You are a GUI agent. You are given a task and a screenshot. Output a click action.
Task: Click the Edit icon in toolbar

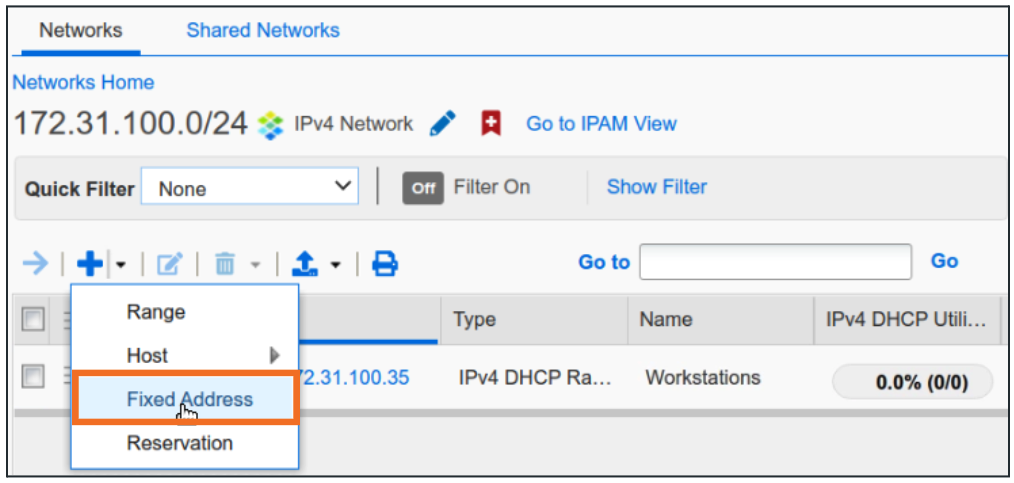(169, 264)
